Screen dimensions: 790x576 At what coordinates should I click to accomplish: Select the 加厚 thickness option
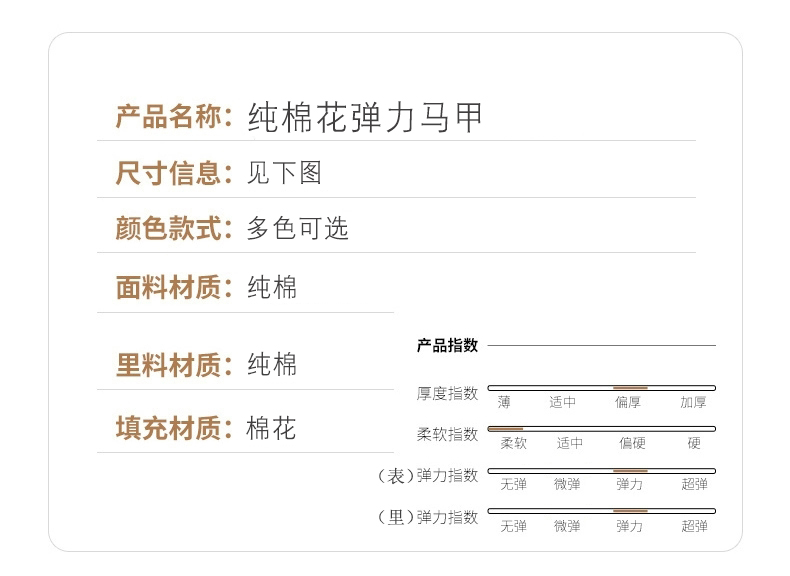click(x=693, y=403)
